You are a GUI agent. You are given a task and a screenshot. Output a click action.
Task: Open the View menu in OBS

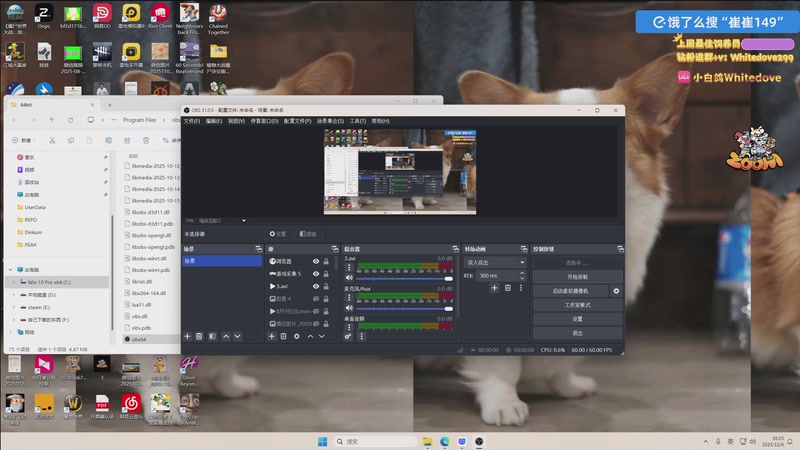(236, 121)
